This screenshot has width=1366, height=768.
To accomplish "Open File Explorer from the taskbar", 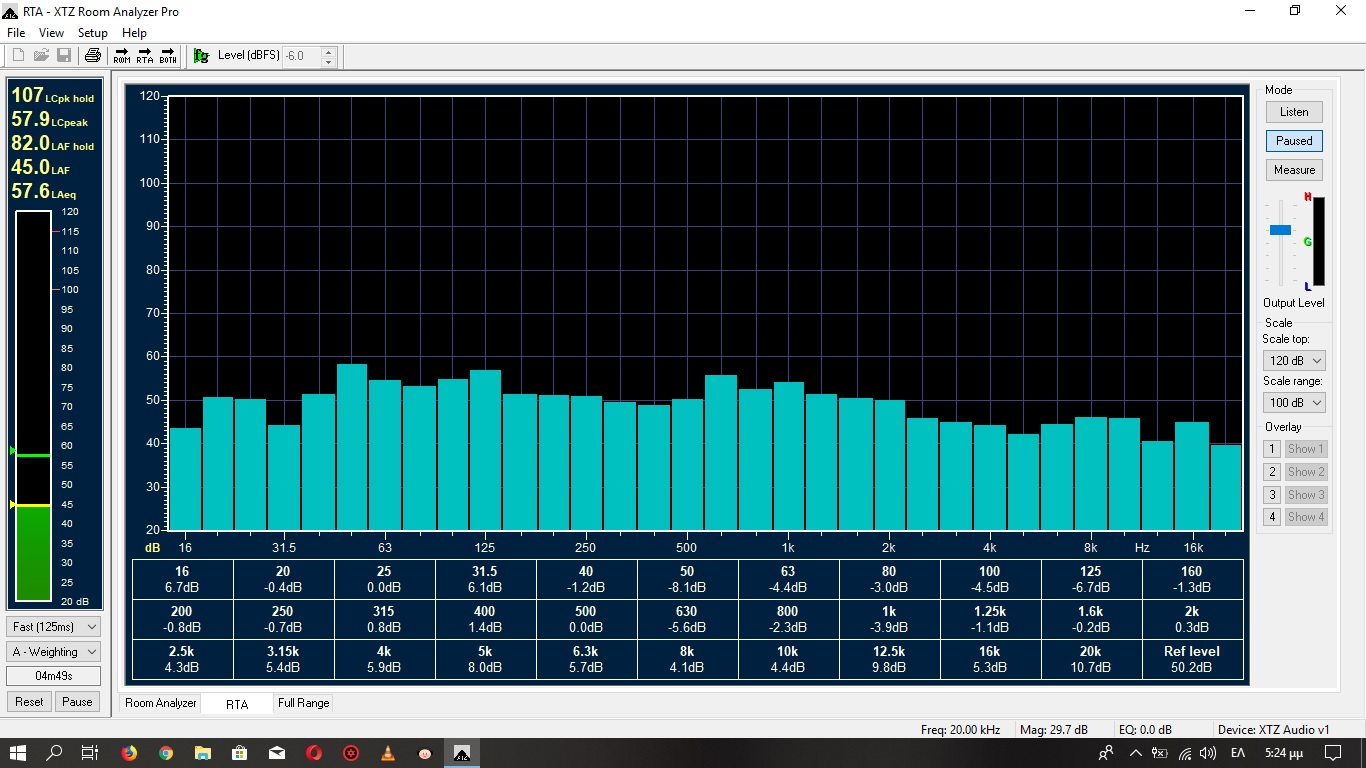I will [203, 753].
